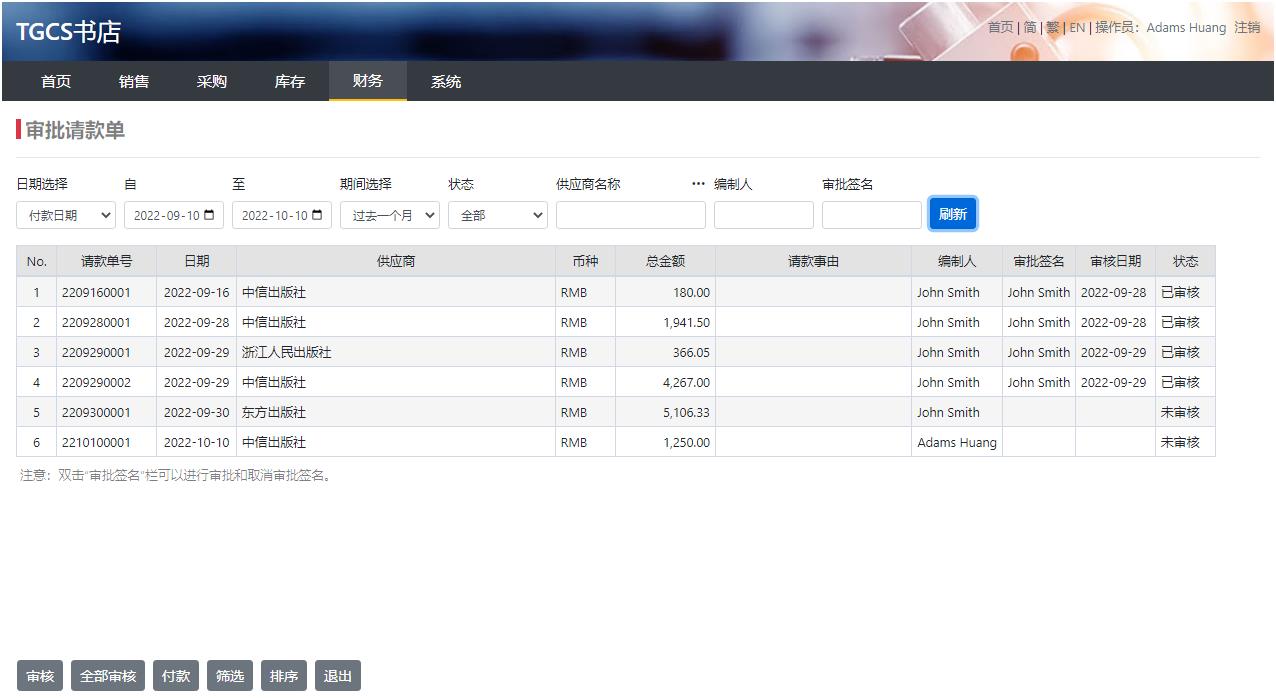Select request row 2209300001 for 东方出版社

click(96, 412)
